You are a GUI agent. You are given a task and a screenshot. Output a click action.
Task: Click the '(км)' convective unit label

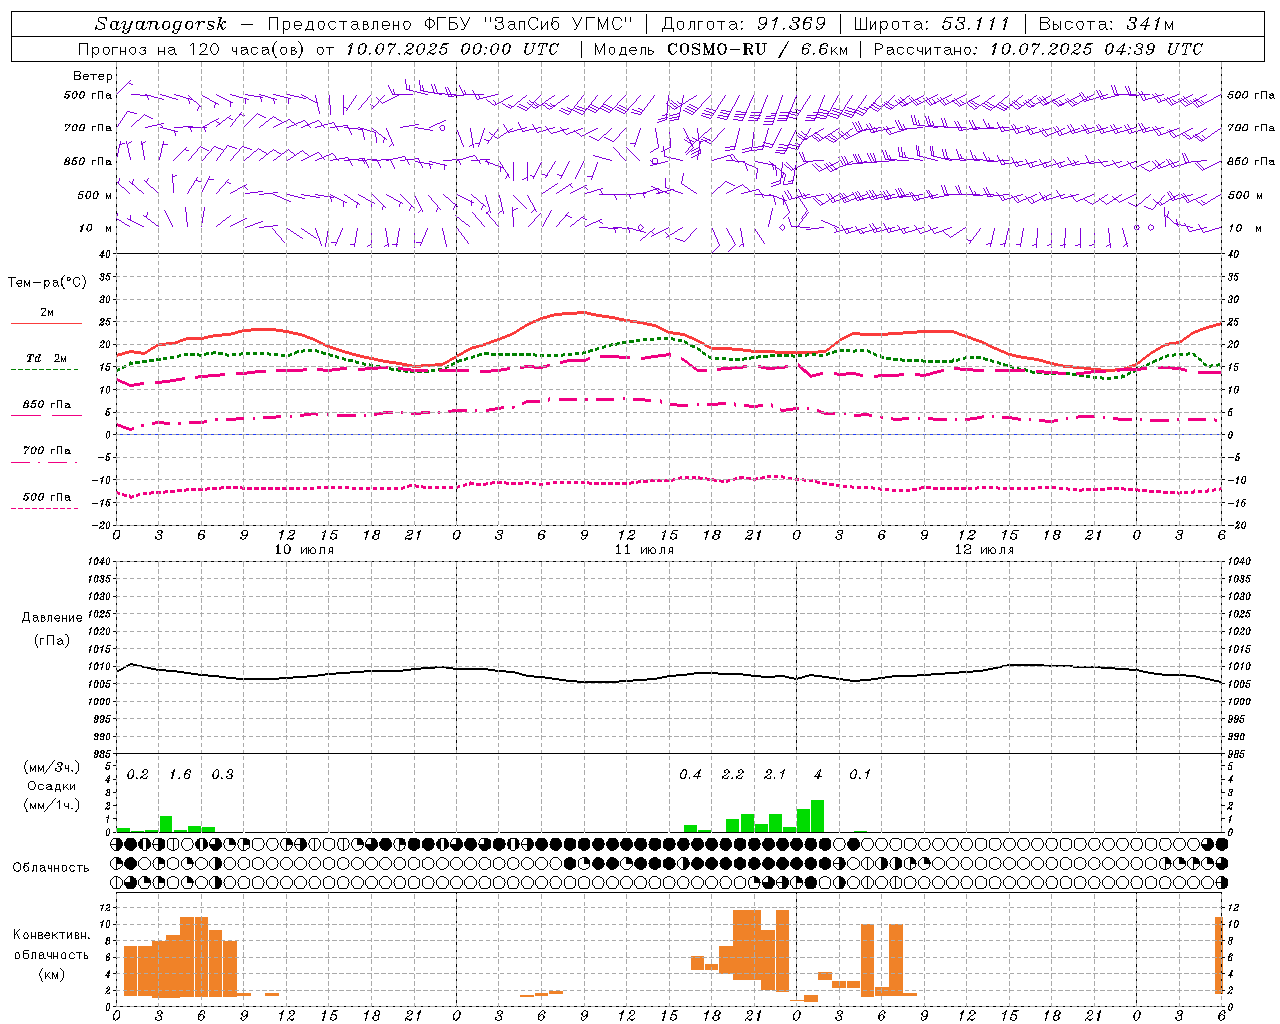click(x=52, y=974)
